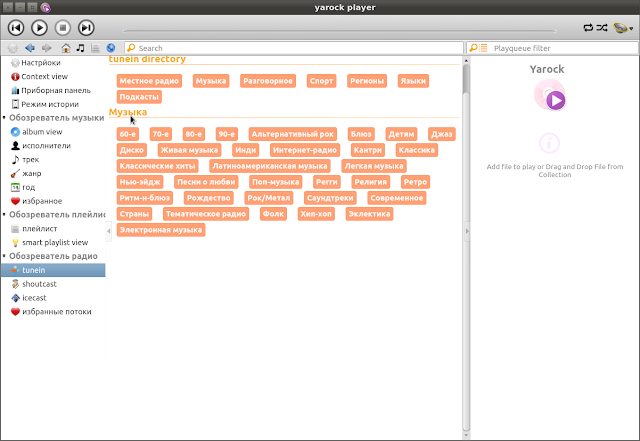Viewport: 640px width, 441px height.
Task: Open Поп-музыка genre tag
Action: coord(276,182)
